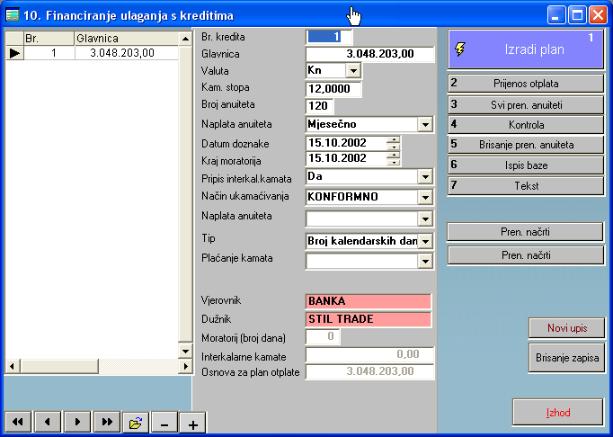Viewport: 613px width, 437px height.
Task: Click the Dužnik STIL TRADE field
Action: [x=368, y=319]
